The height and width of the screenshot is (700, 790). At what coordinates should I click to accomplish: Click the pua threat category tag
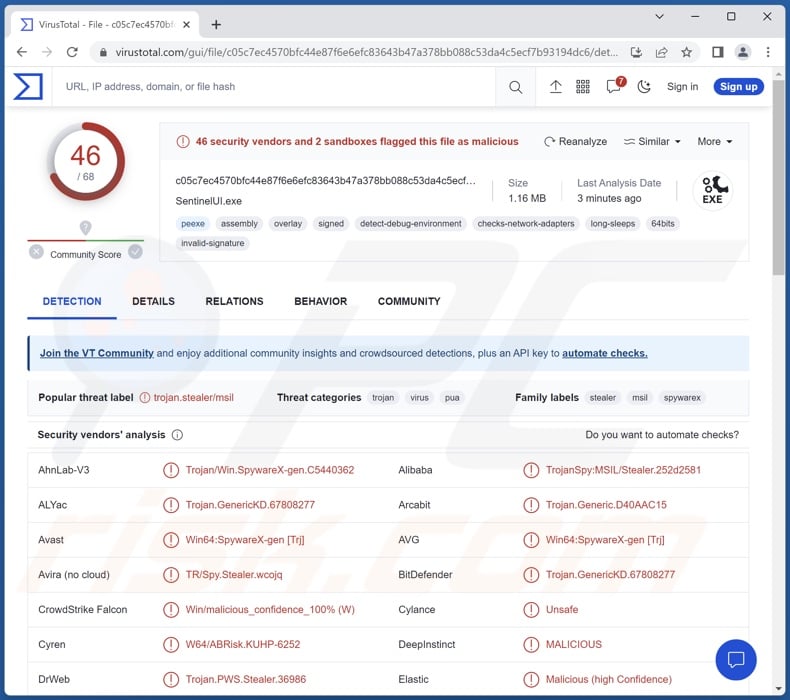coord(451,398)
